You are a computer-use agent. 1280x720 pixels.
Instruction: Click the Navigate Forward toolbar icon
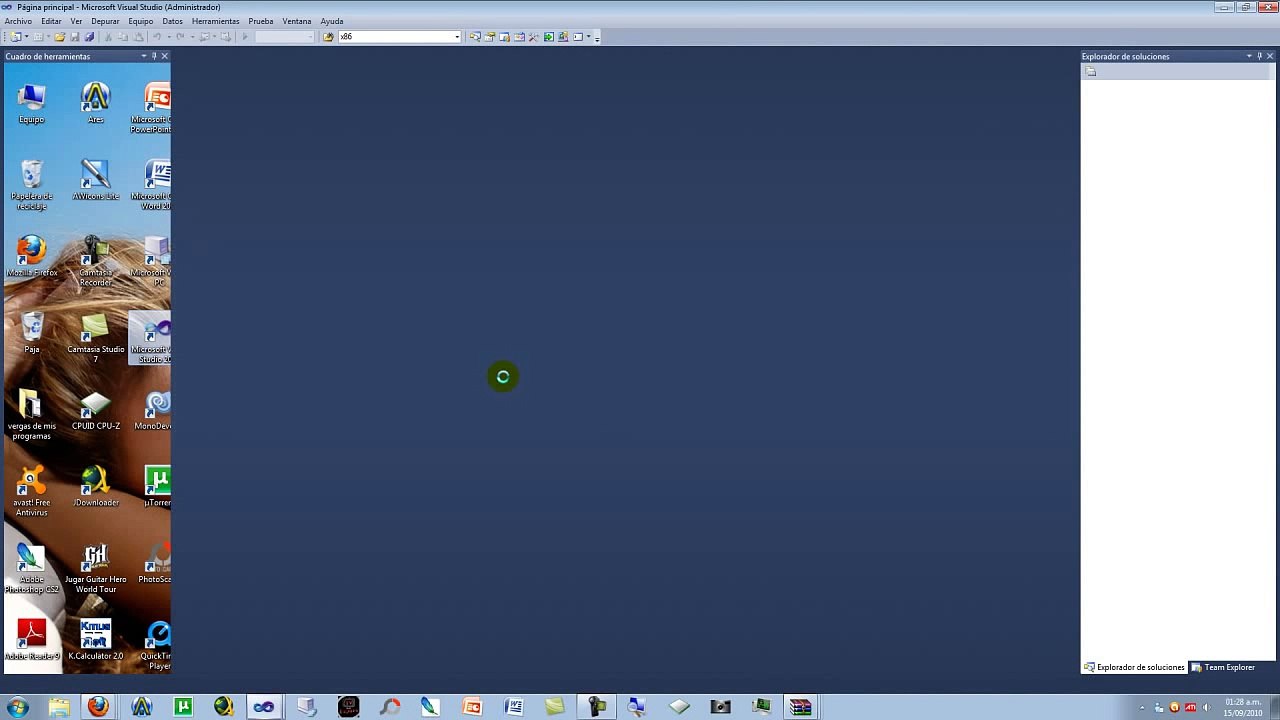226,36
